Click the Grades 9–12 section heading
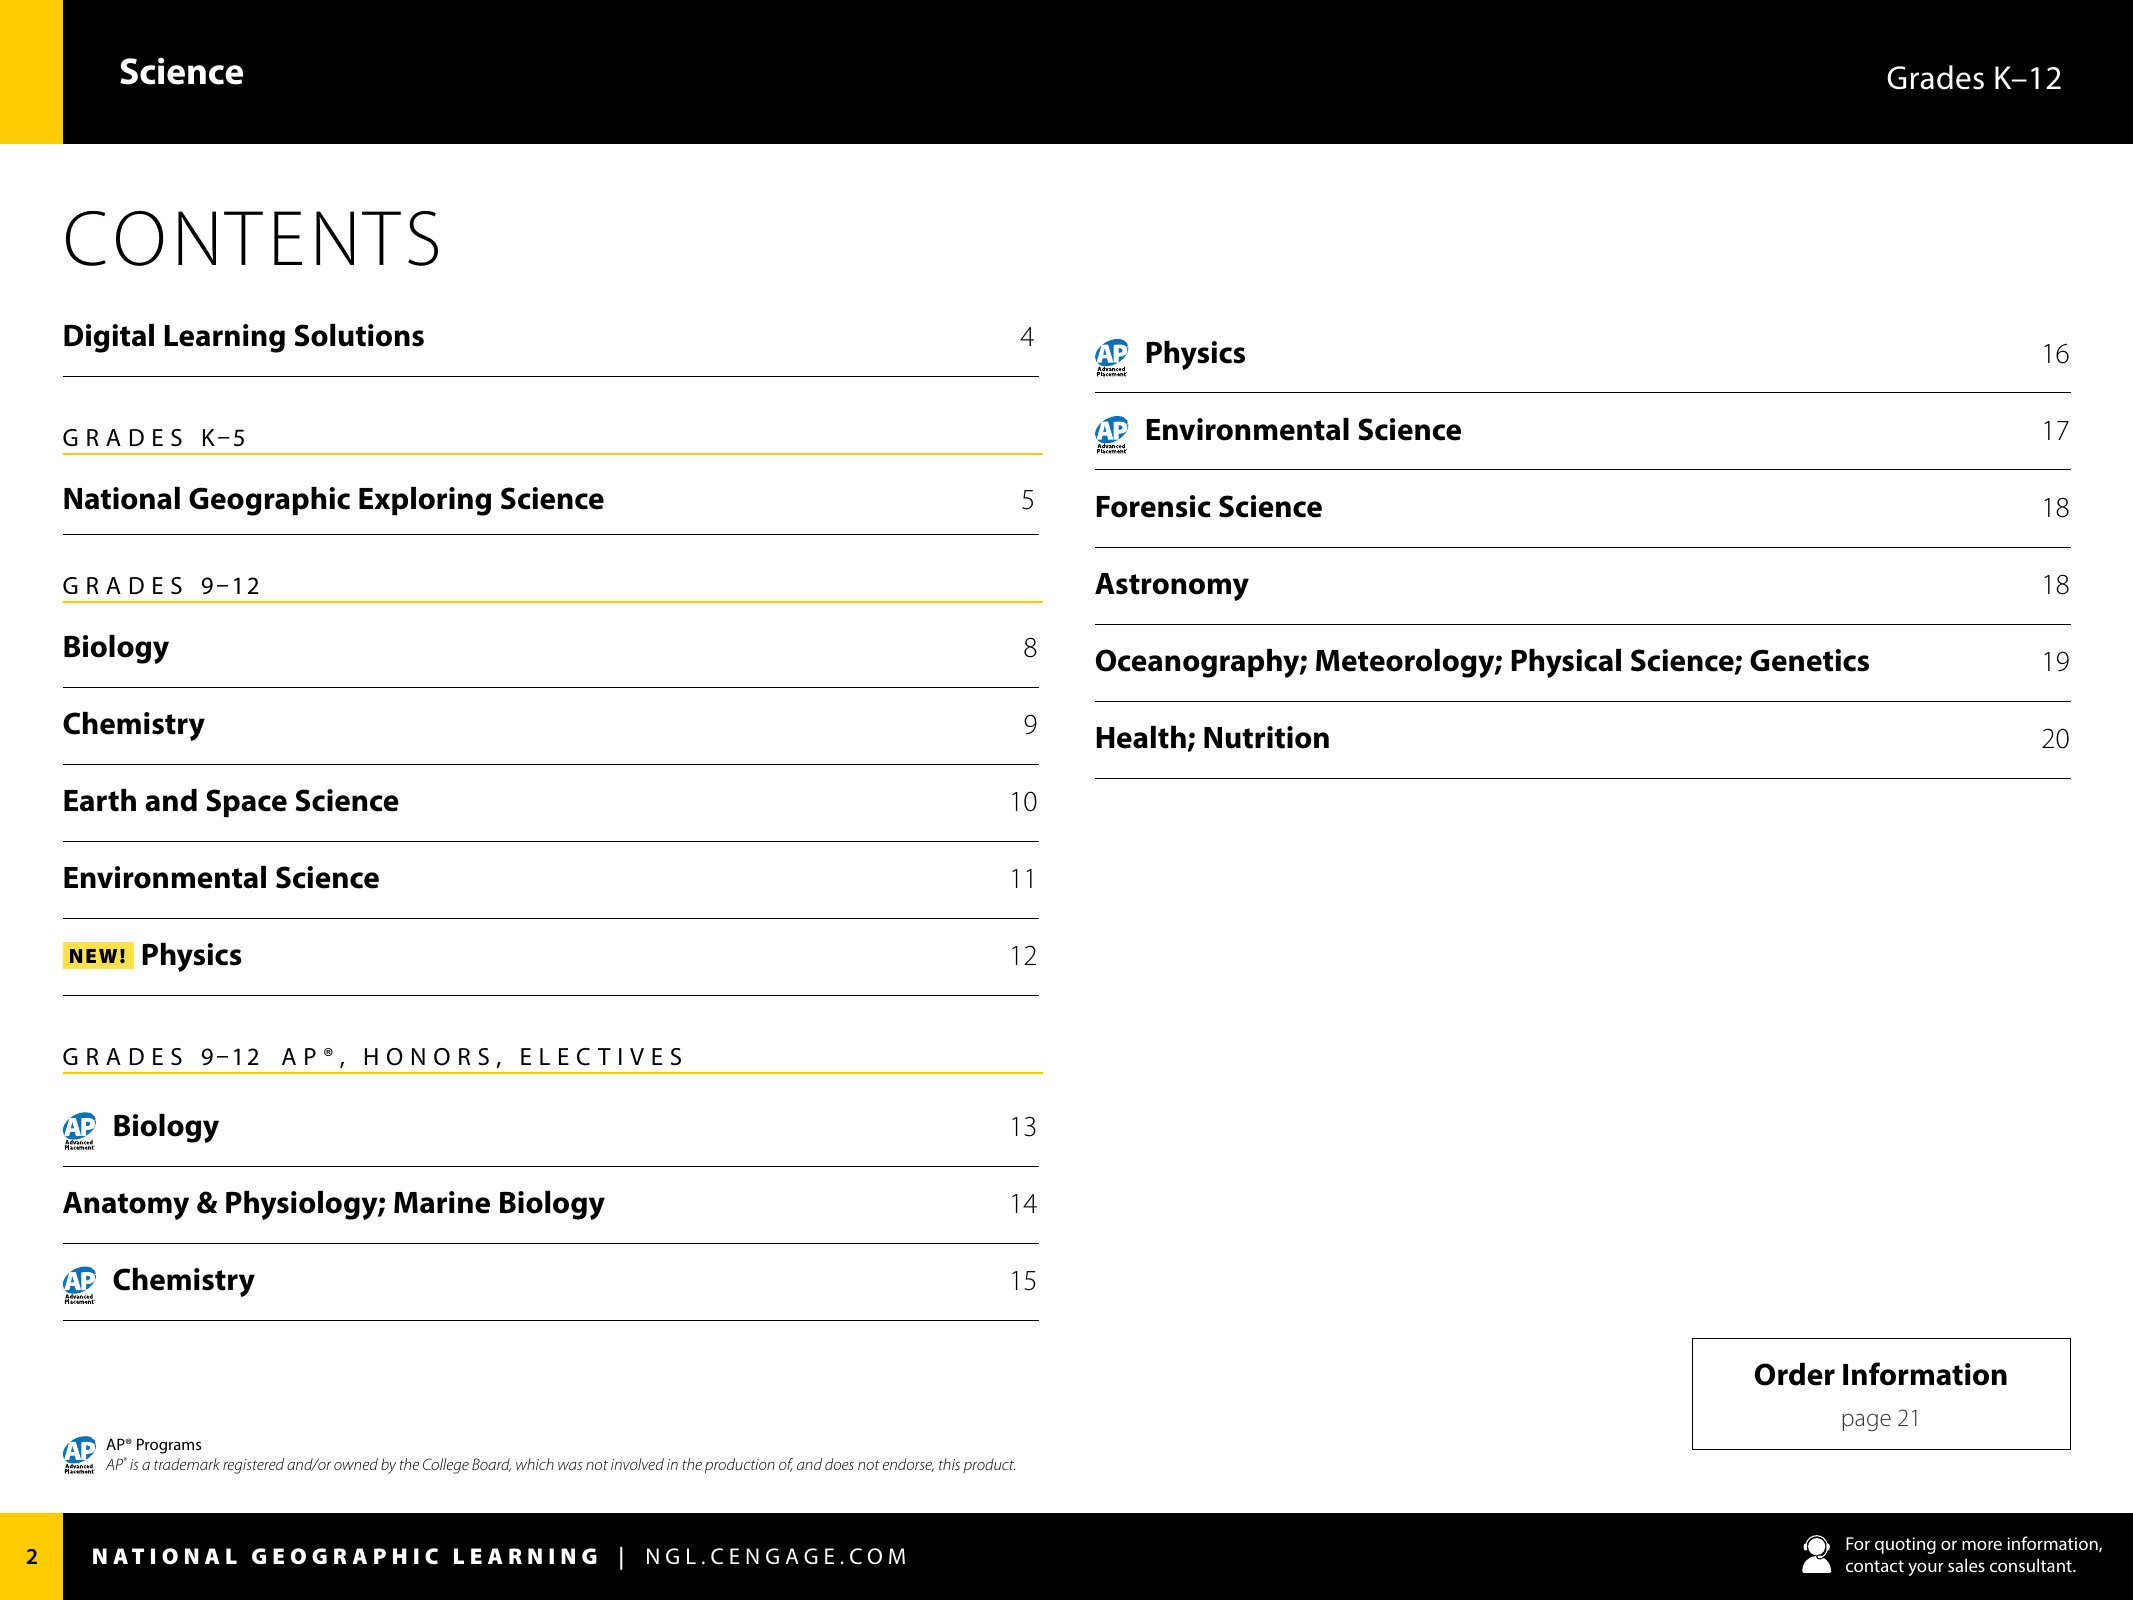2133x1600 pixels. (x=161, y=586)
